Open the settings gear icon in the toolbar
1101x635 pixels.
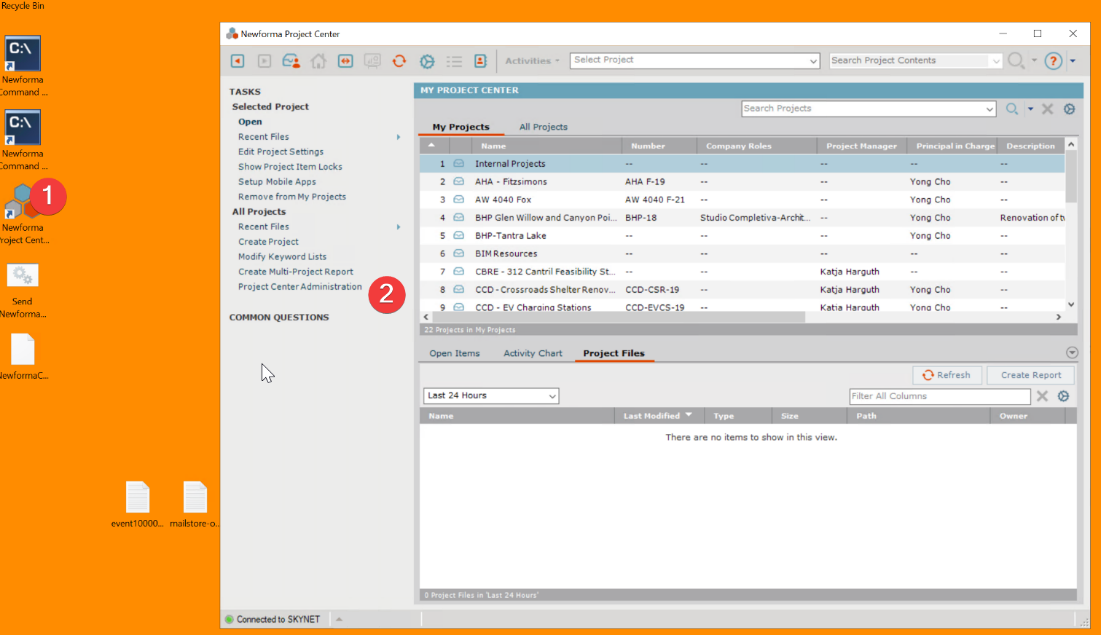pyautogui.click(x=426, y=61)
